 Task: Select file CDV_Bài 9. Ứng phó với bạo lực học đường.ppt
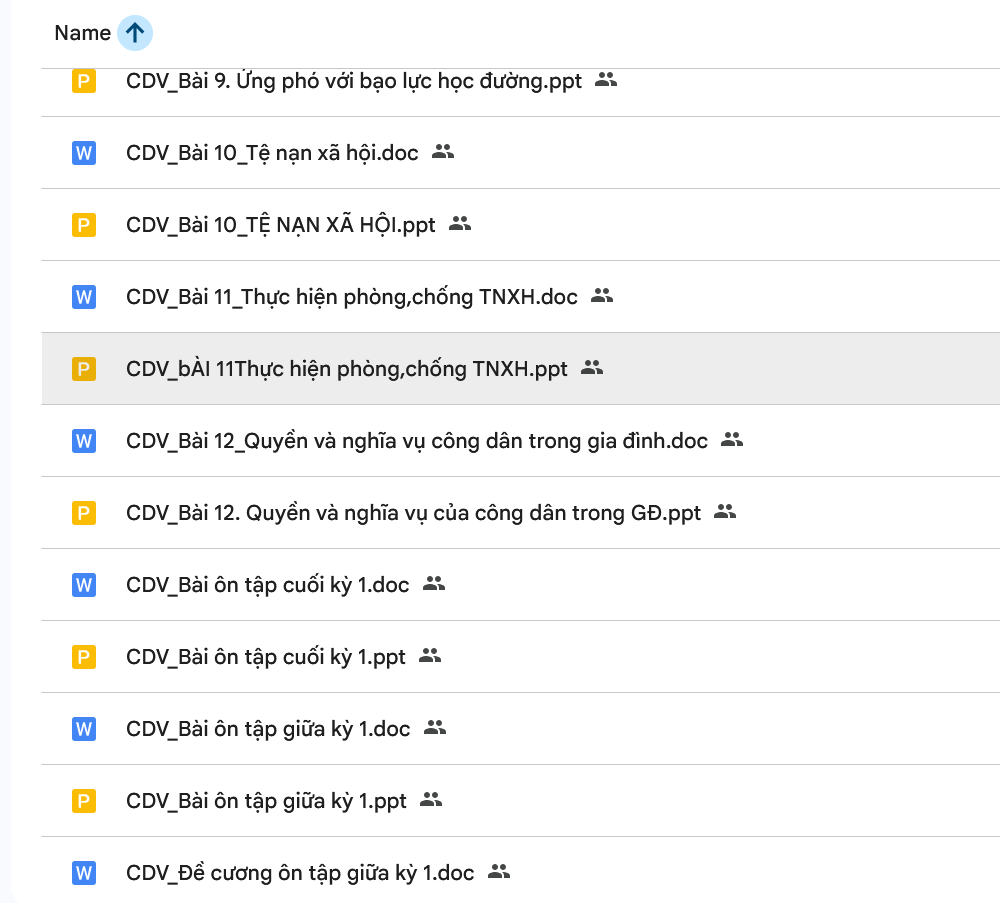click(x=353, y=81)
